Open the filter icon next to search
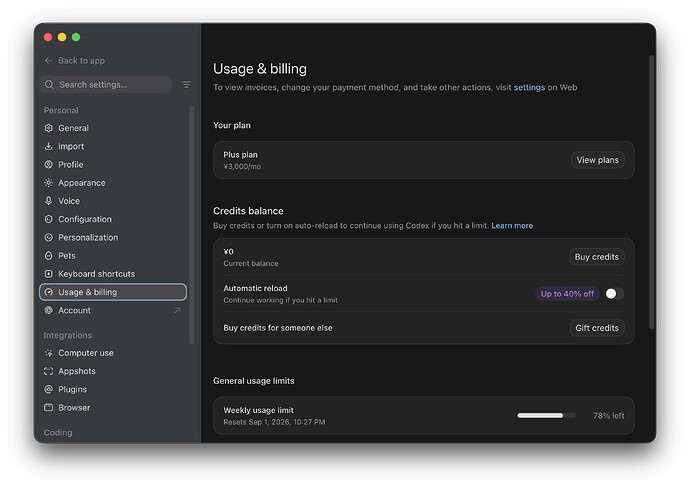Image resolution: width=690 pixels, height=487 pixels. 187,84
